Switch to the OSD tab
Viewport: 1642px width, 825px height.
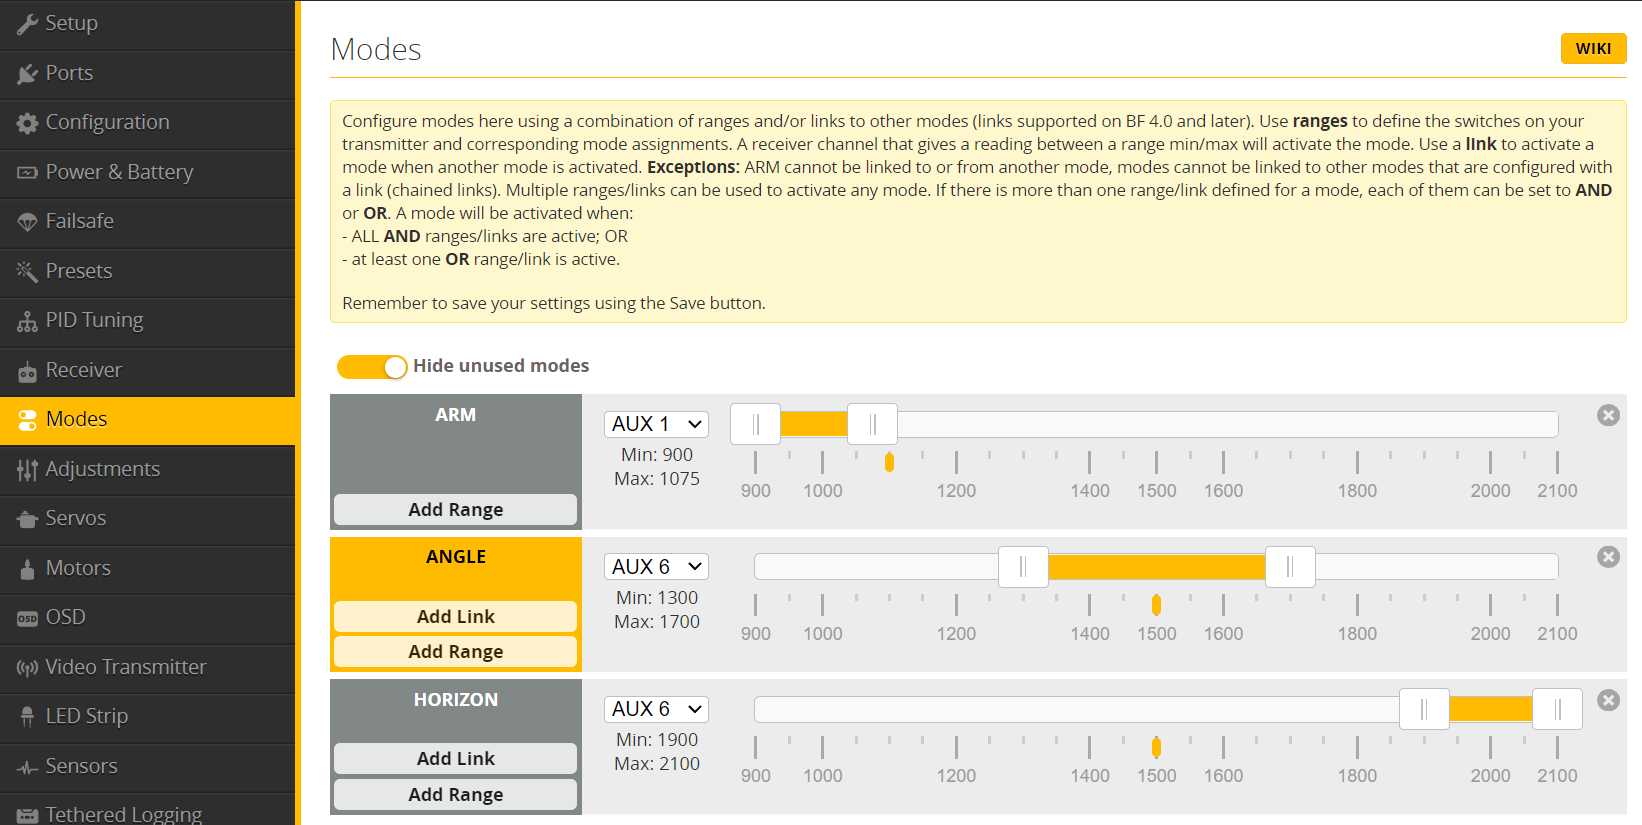point(65,617)
